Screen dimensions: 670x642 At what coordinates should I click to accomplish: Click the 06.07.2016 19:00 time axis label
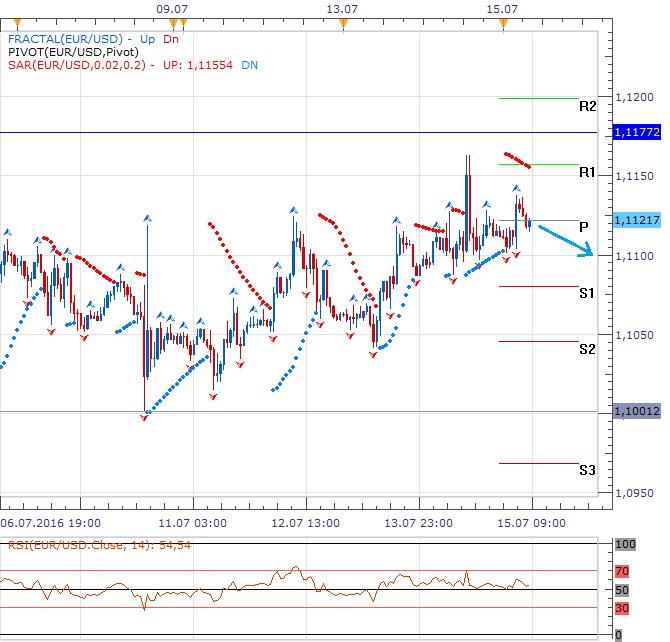point(49,522)
